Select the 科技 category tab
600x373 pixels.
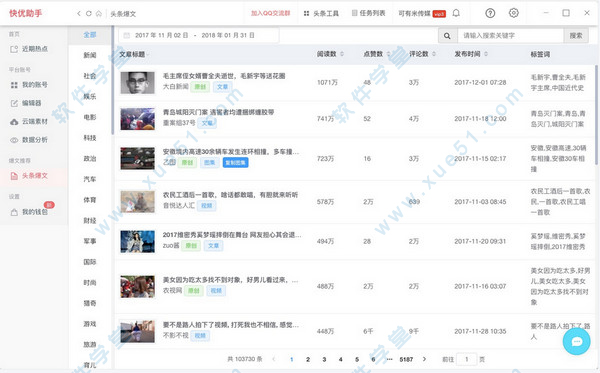[90, 138]
